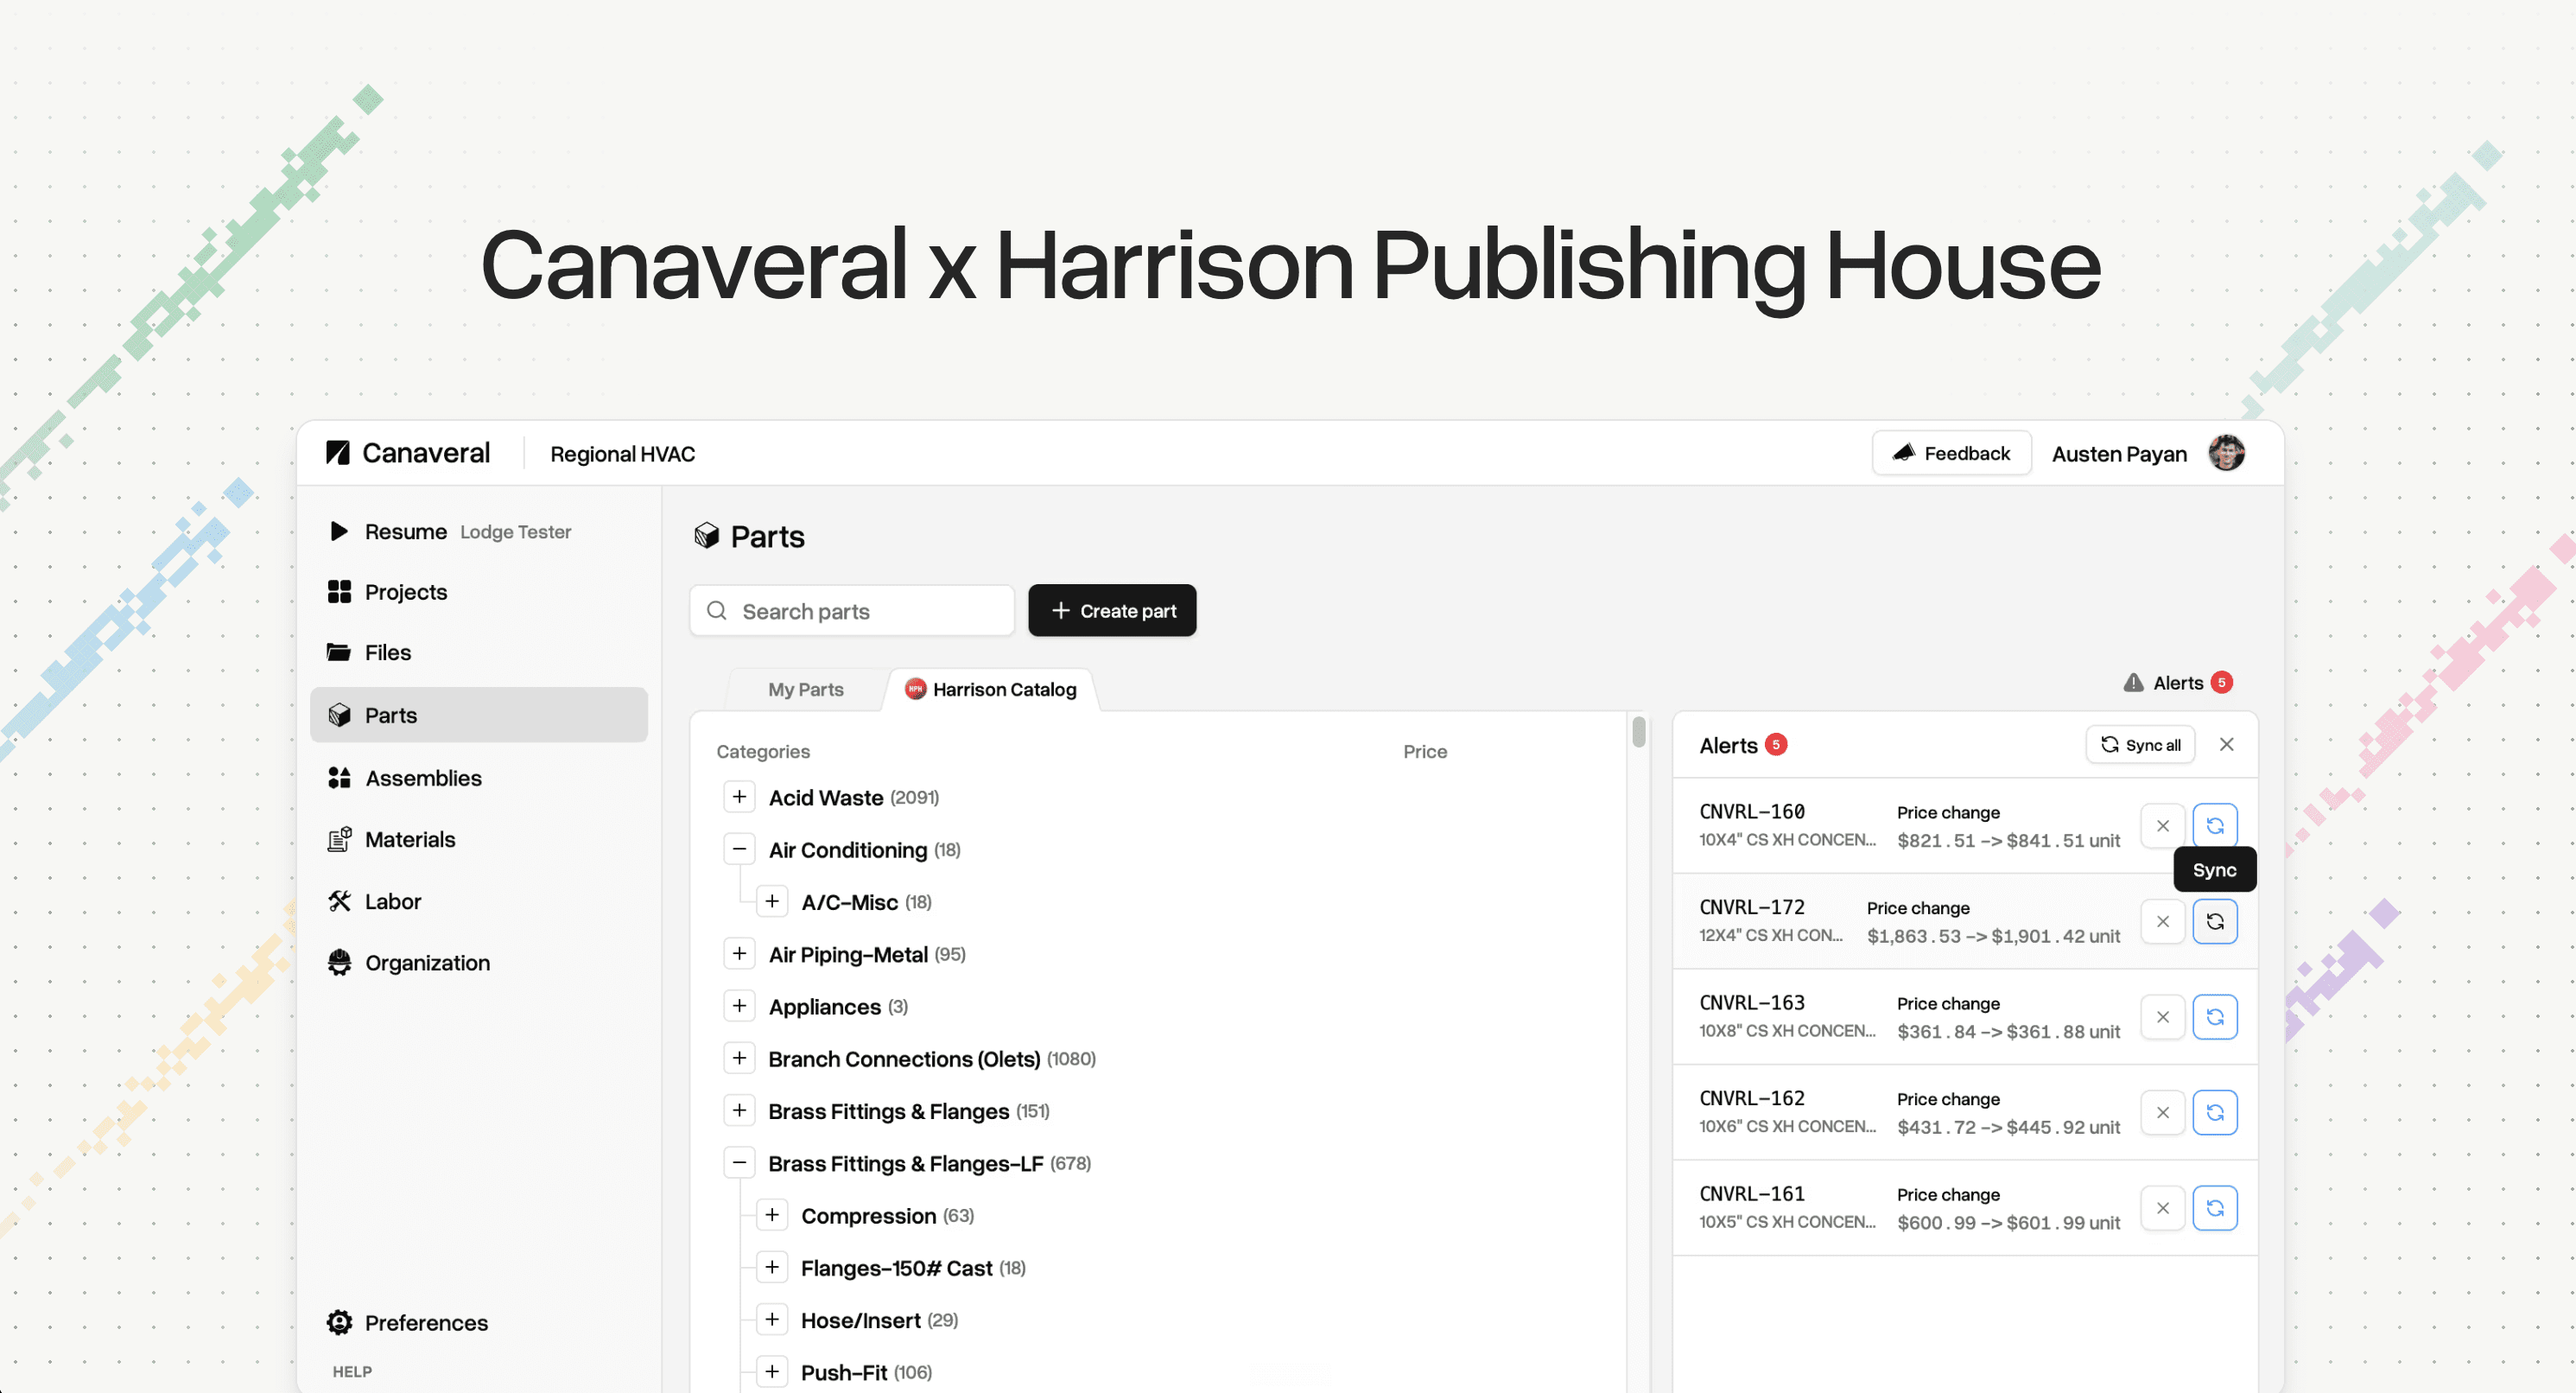Expand Branch Connections (Olets) category

[x=739, y=1058]
